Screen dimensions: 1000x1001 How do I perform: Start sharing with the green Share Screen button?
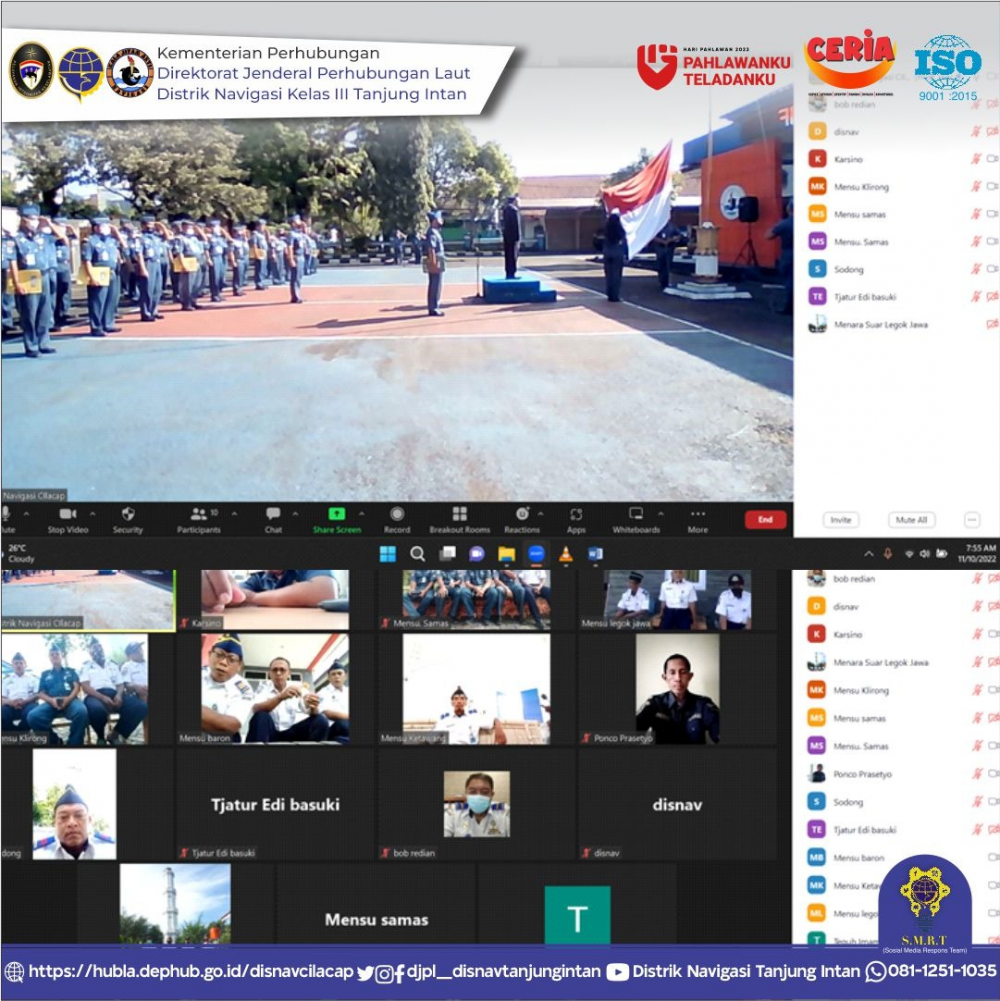[x=337, y=520]
